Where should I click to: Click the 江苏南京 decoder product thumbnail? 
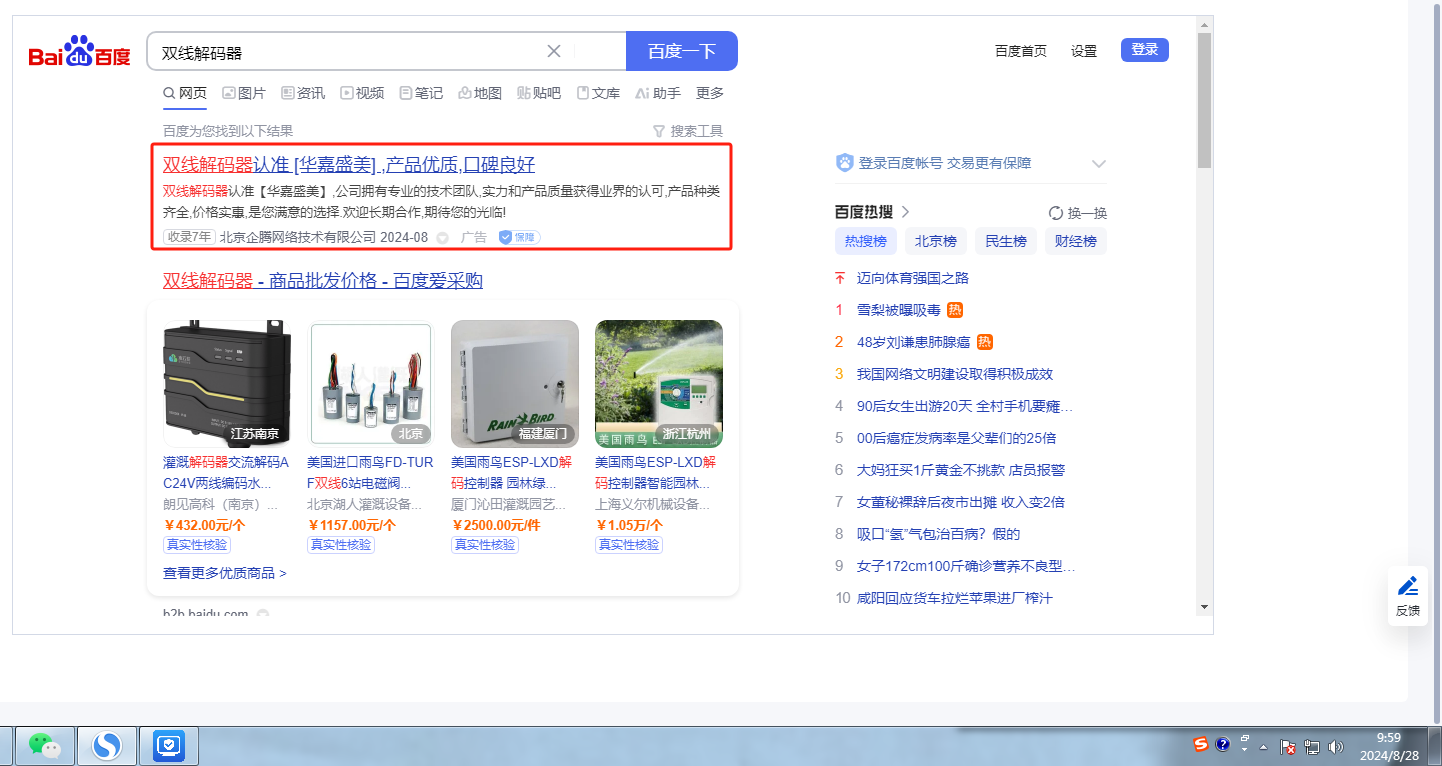pyautogui.click(x=227, y=383)
